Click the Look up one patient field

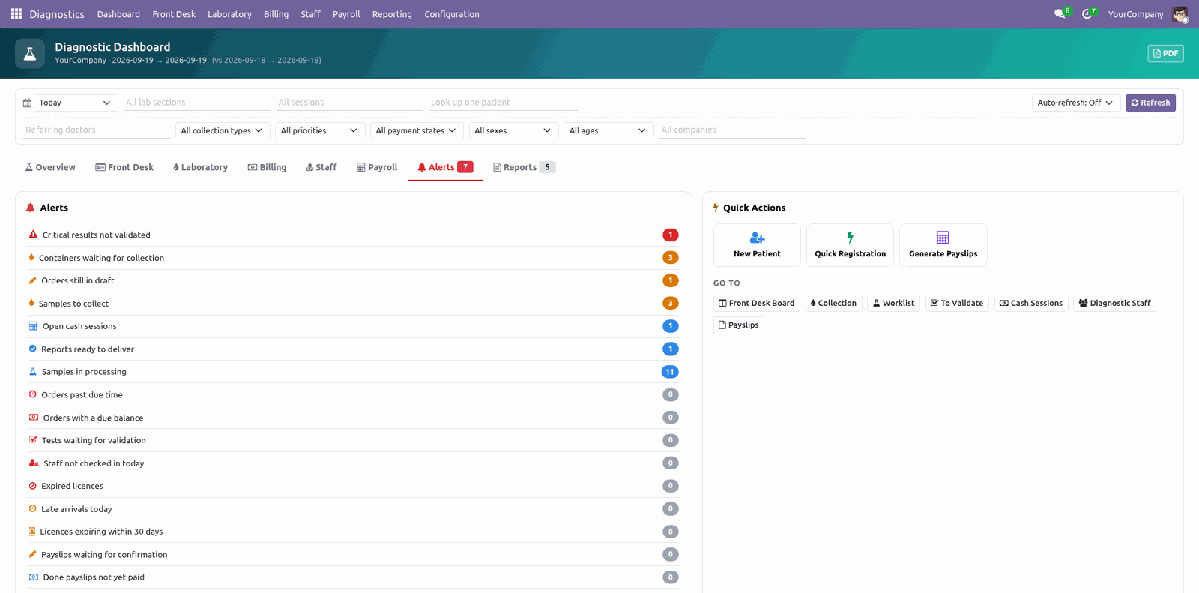tap(502, 103)
